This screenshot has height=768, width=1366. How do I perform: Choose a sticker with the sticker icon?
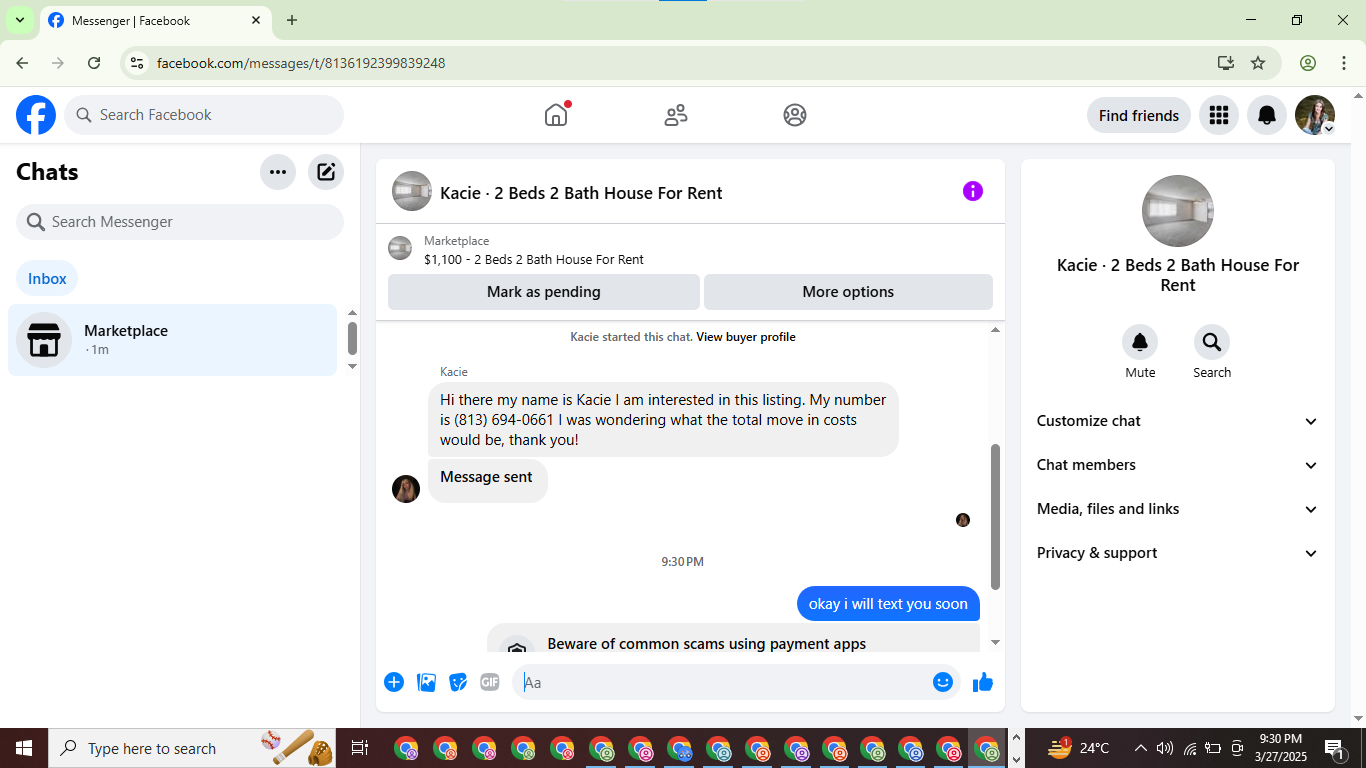458,682
